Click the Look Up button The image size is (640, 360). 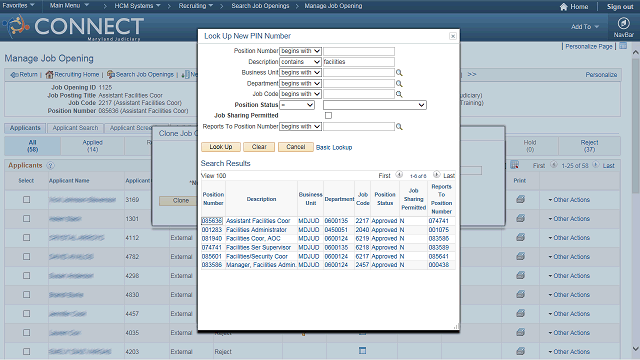220,147
